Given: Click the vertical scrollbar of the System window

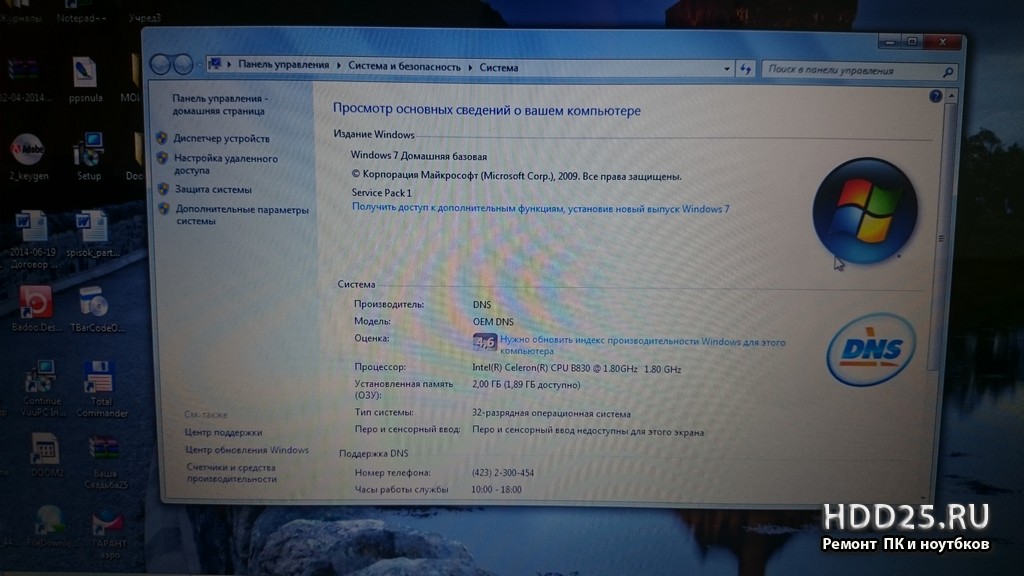Looking at the screenshot, I should click(x=939, y=240).
